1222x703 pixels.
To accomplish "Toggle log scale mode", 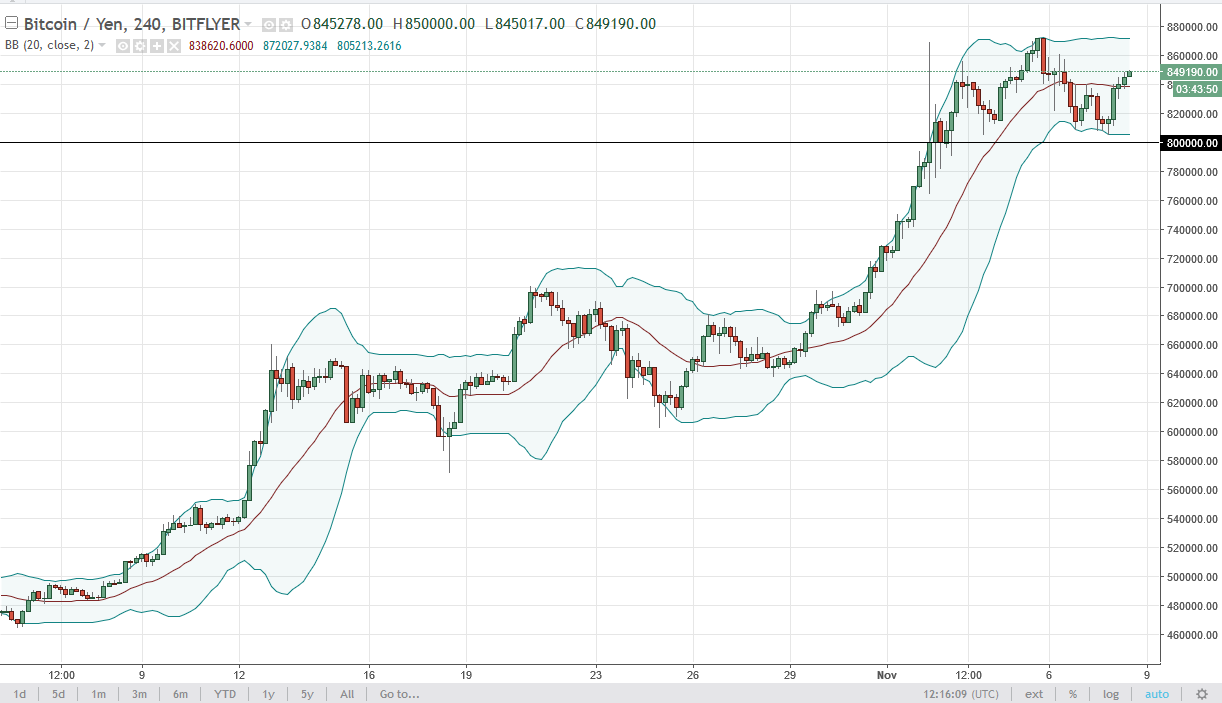I will click(x=1111, y=694).
